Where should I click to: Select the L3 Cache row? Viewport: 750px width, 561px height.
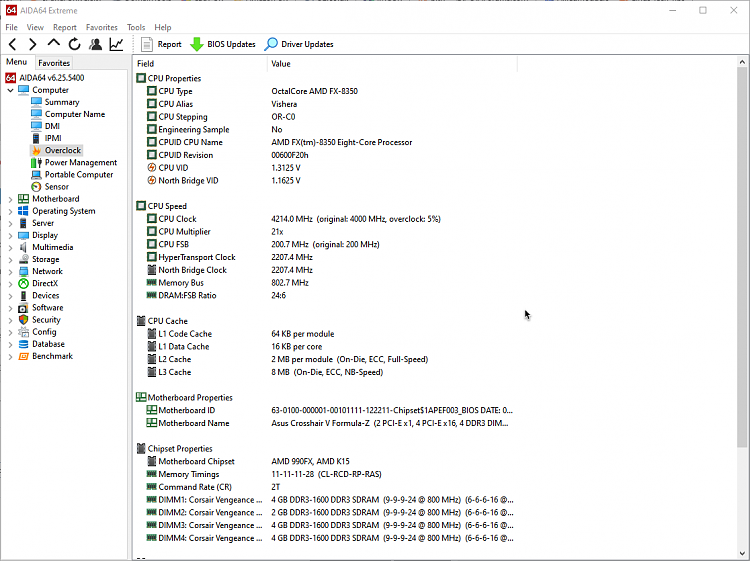click(325, 372)
